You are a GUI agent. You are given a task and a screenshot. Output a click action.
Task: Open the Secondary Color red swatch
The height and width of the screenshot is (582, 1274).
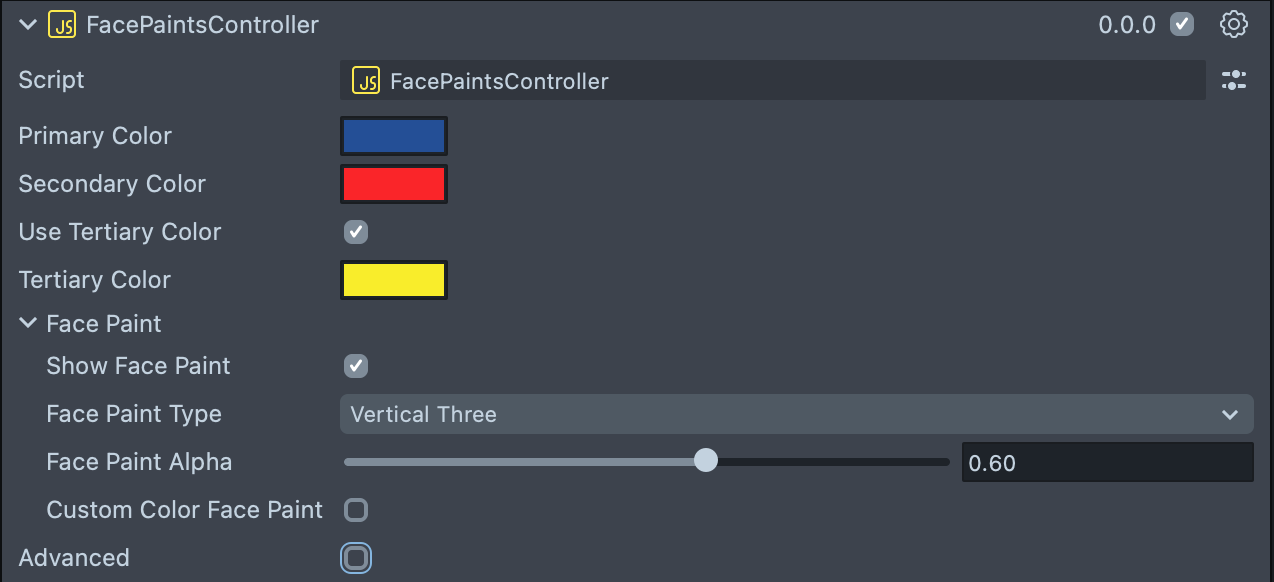coord(394,184)
